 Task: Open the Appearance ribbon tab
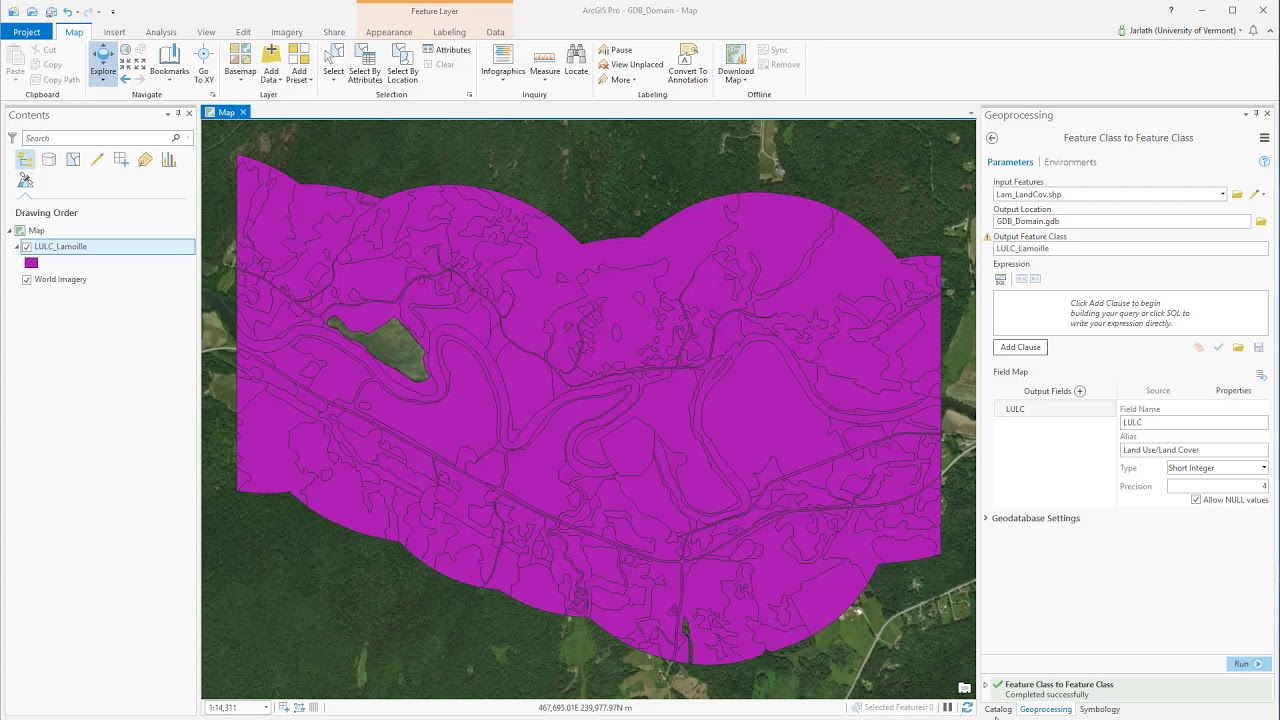(389, 32)
